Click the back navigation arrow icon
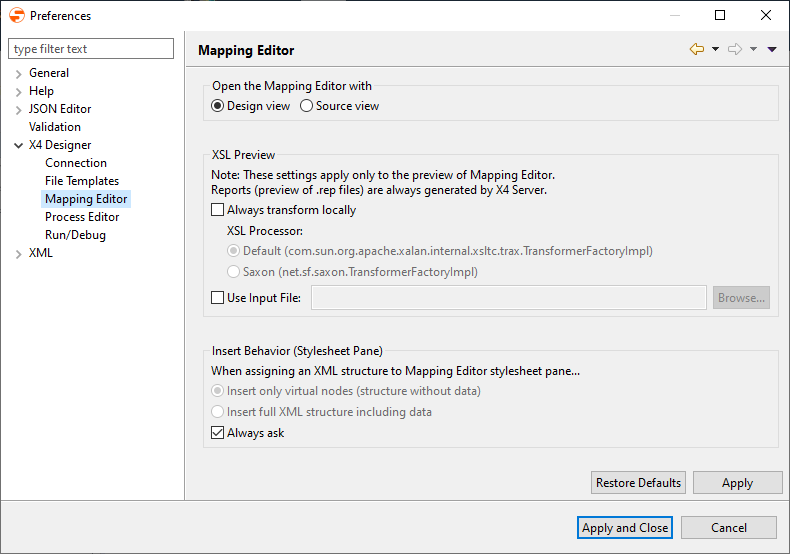The image size is (790, 554). (697, 49)
